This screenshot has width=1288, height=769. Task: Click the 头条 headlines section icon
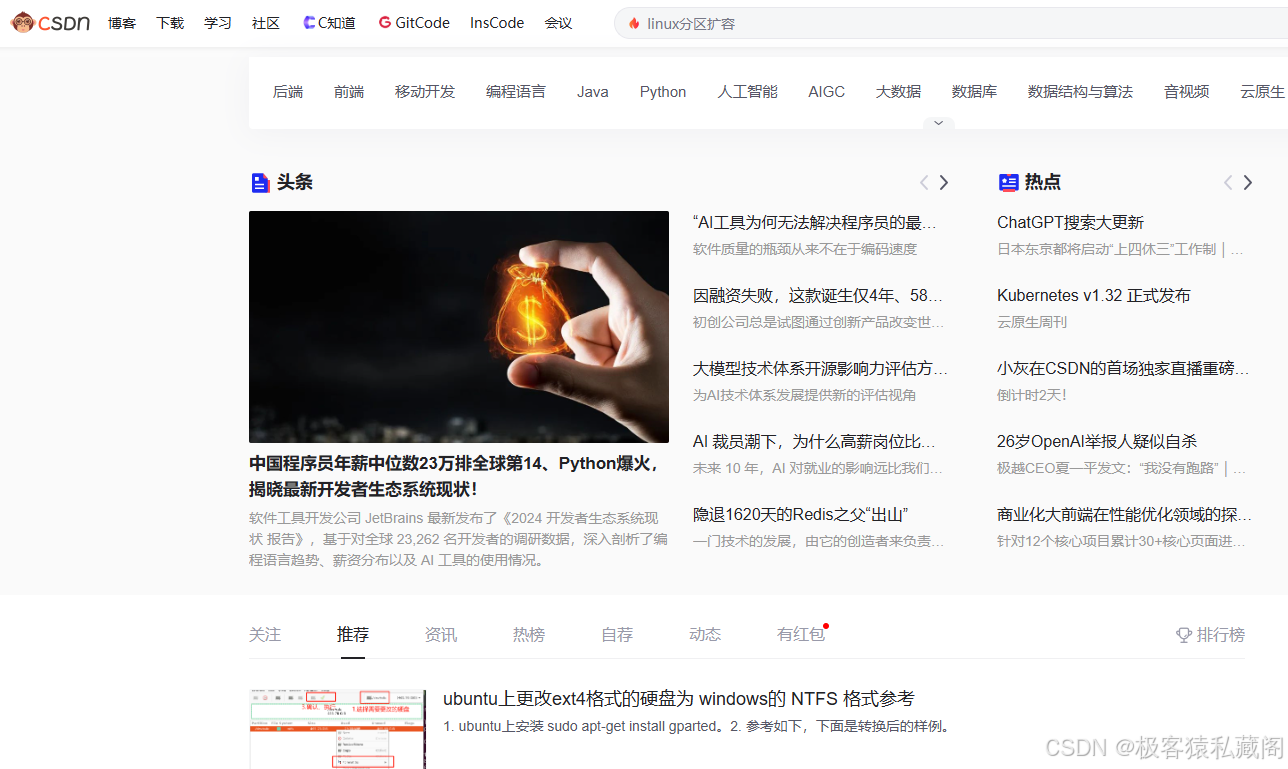pyautogui.click(x=260, y=182)
